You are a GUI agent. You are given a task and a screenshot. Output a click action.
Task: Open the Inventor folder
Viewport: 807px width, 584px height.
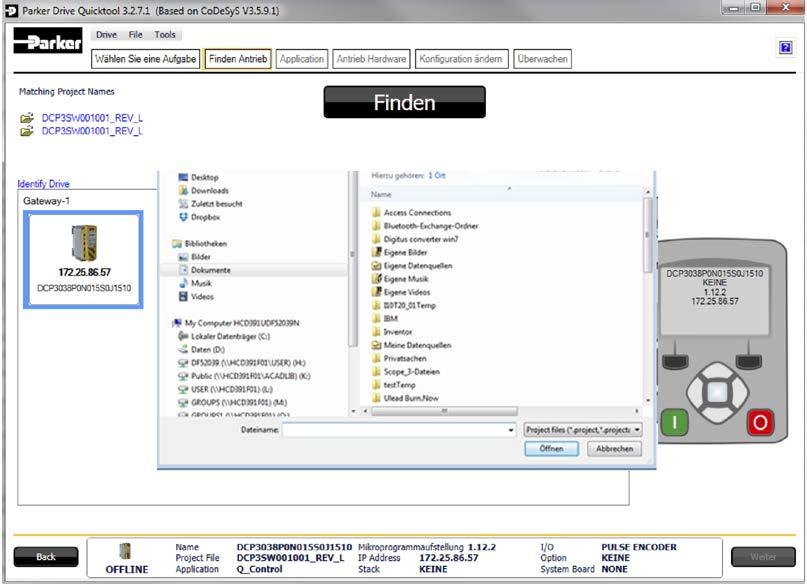[x=392, y=332]
